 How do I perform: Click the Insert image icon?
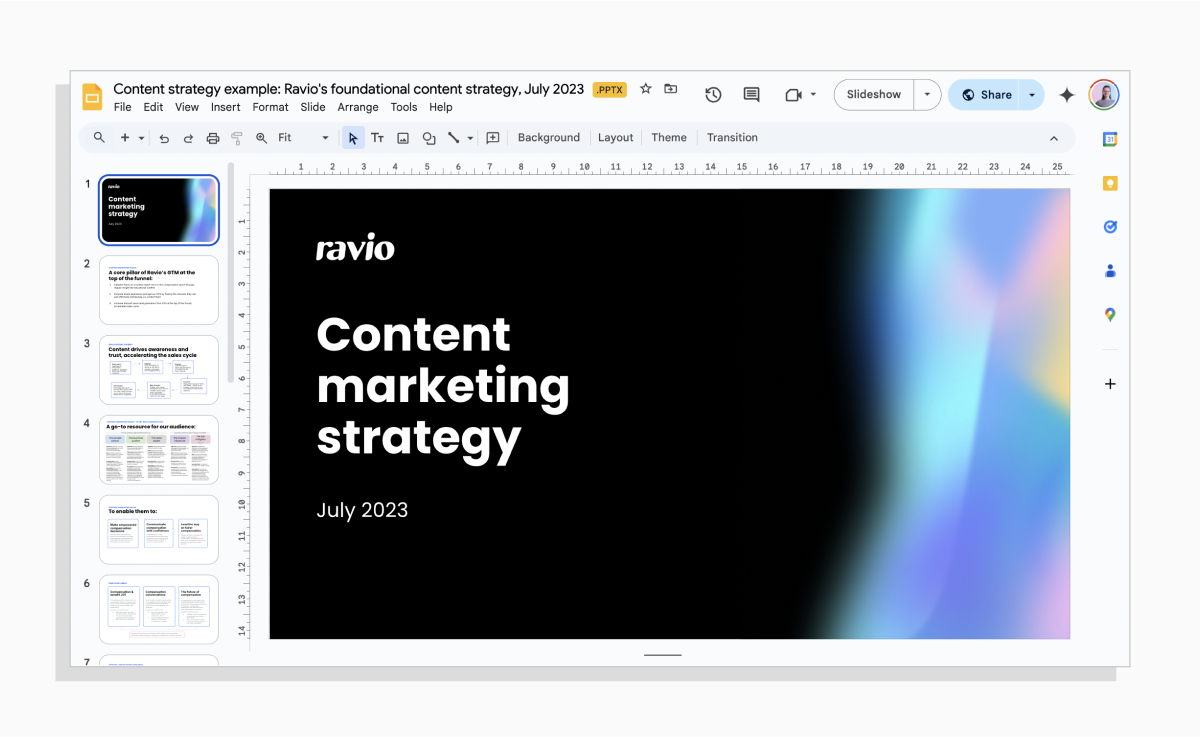click(x=403, y=138)
